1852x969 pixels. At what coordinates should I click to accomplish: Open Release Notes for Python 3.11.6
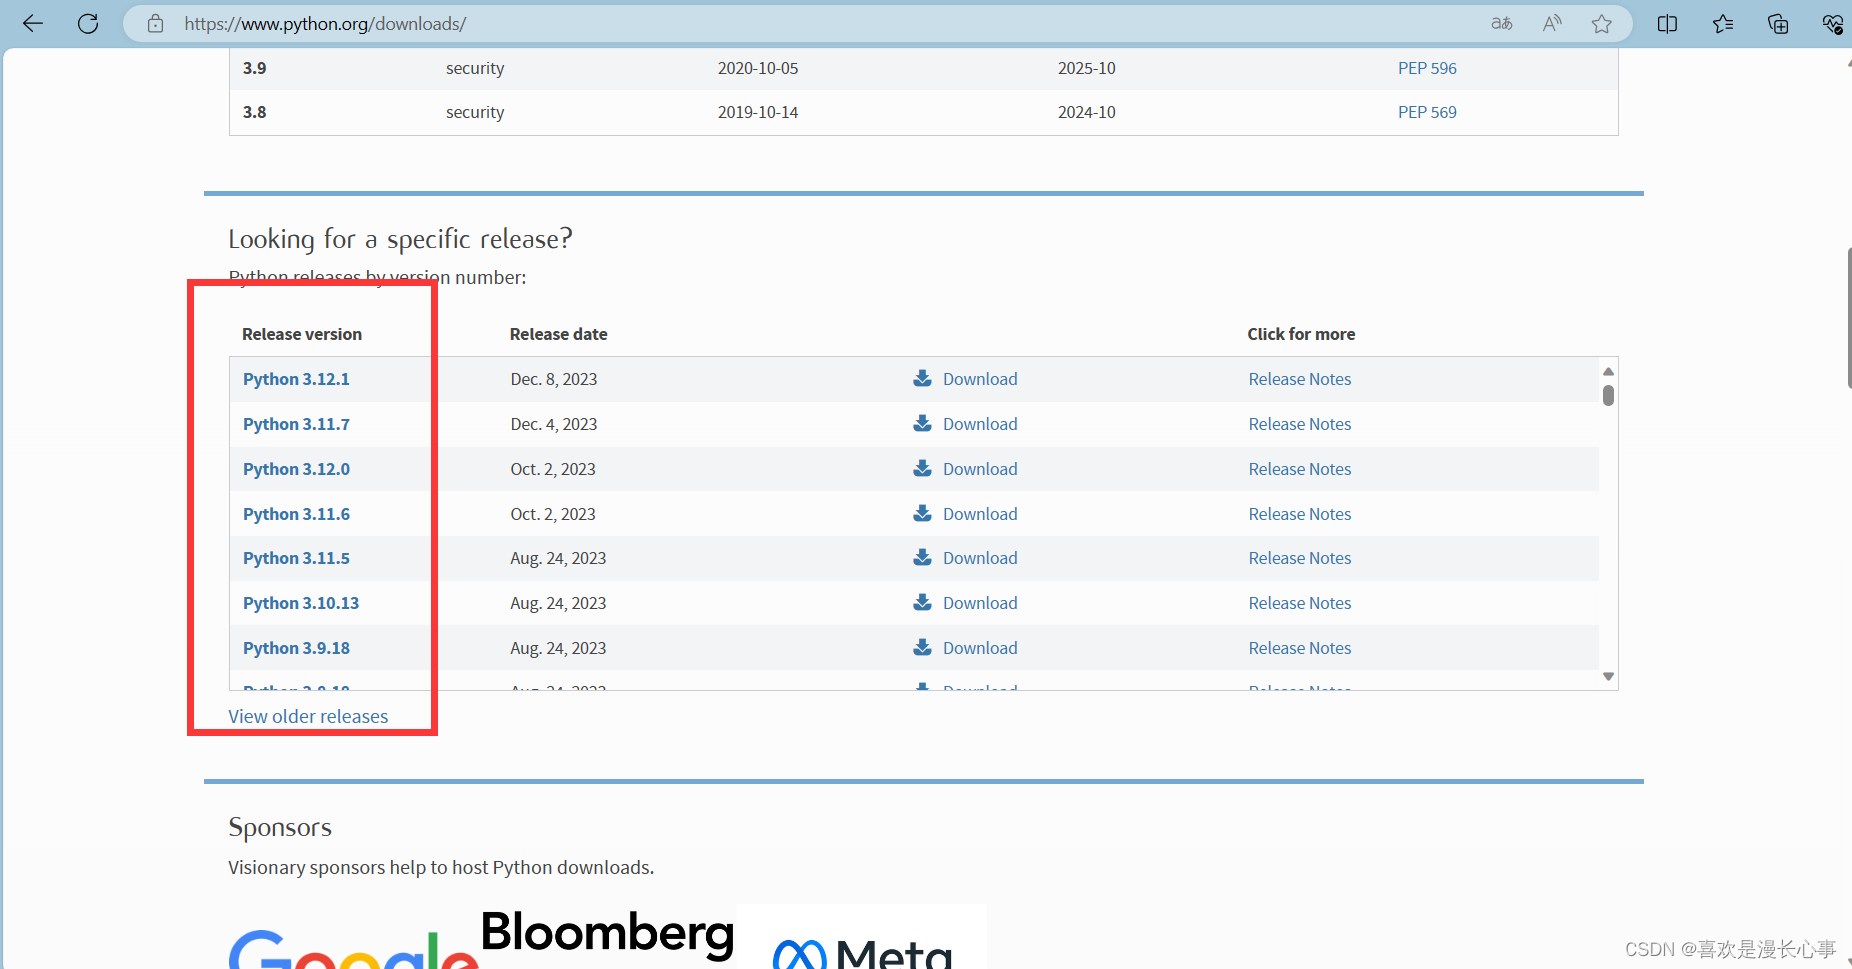(x=1299, y=514)
